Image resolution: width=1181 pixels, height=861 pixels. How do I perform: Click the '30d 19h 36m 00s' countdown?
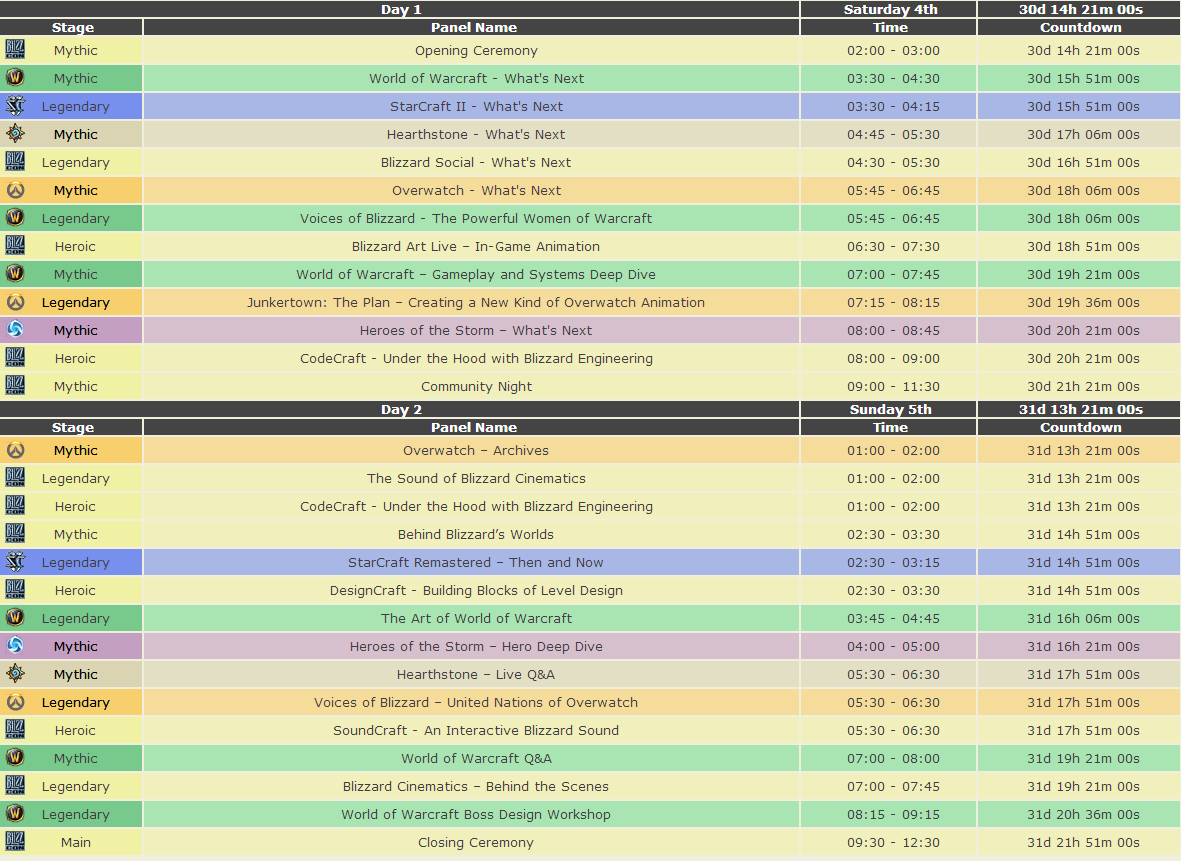coord(1083,302)
